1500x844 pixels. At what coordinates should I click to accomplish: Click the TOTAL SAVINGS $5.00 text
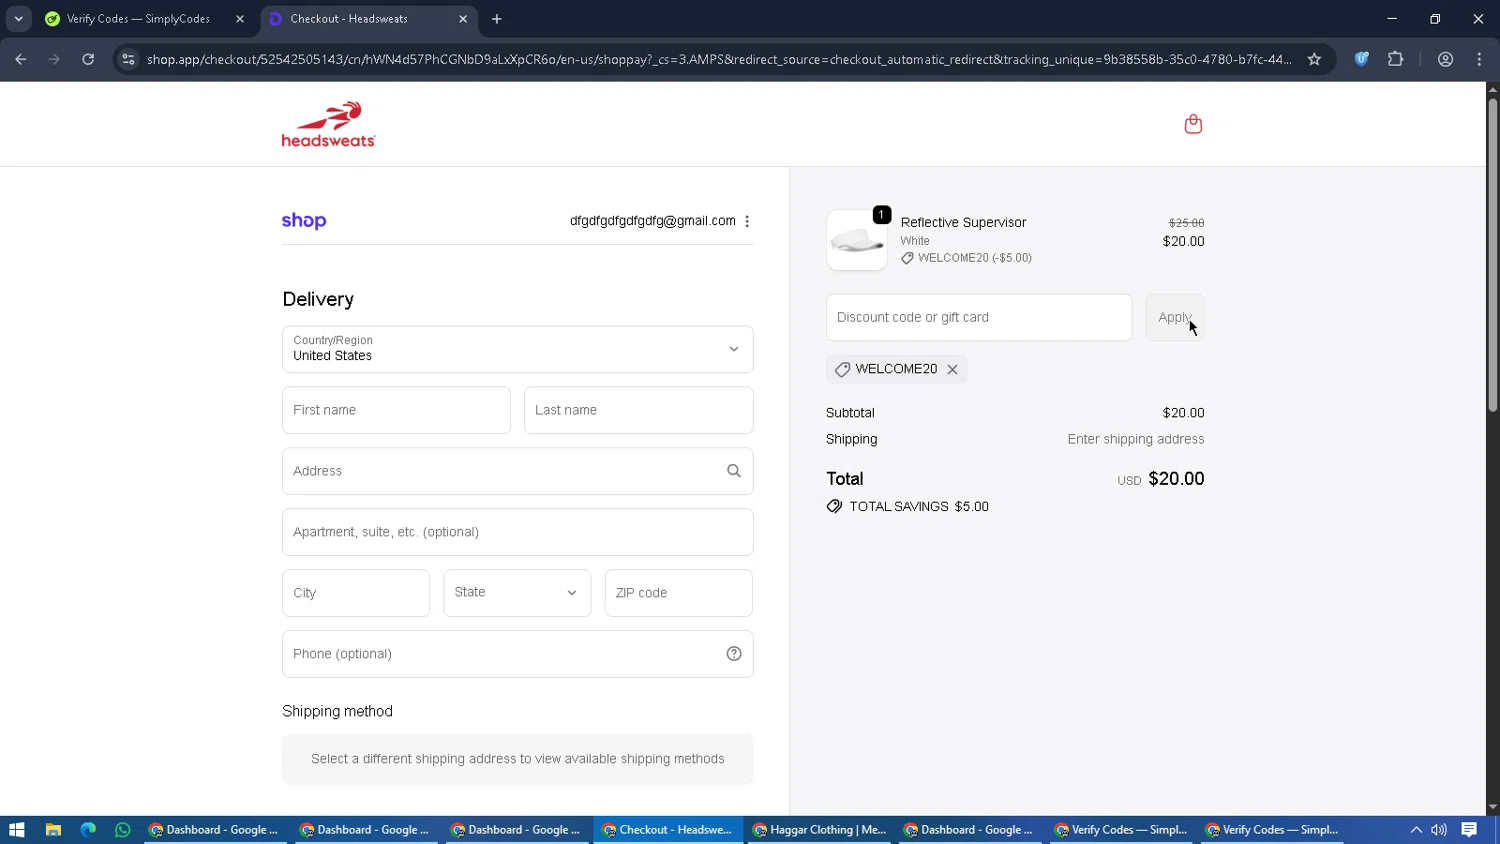(x=919, y=507)
